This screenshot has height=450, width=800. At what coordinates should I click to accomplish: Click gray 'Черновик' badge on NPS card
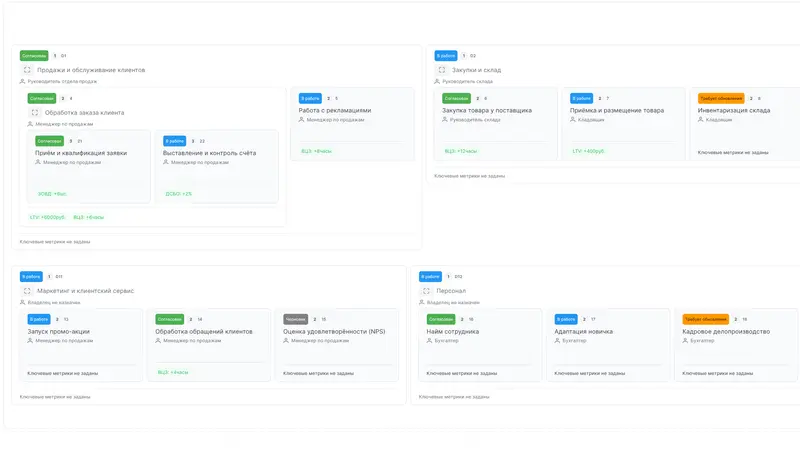tap(295, 319)
